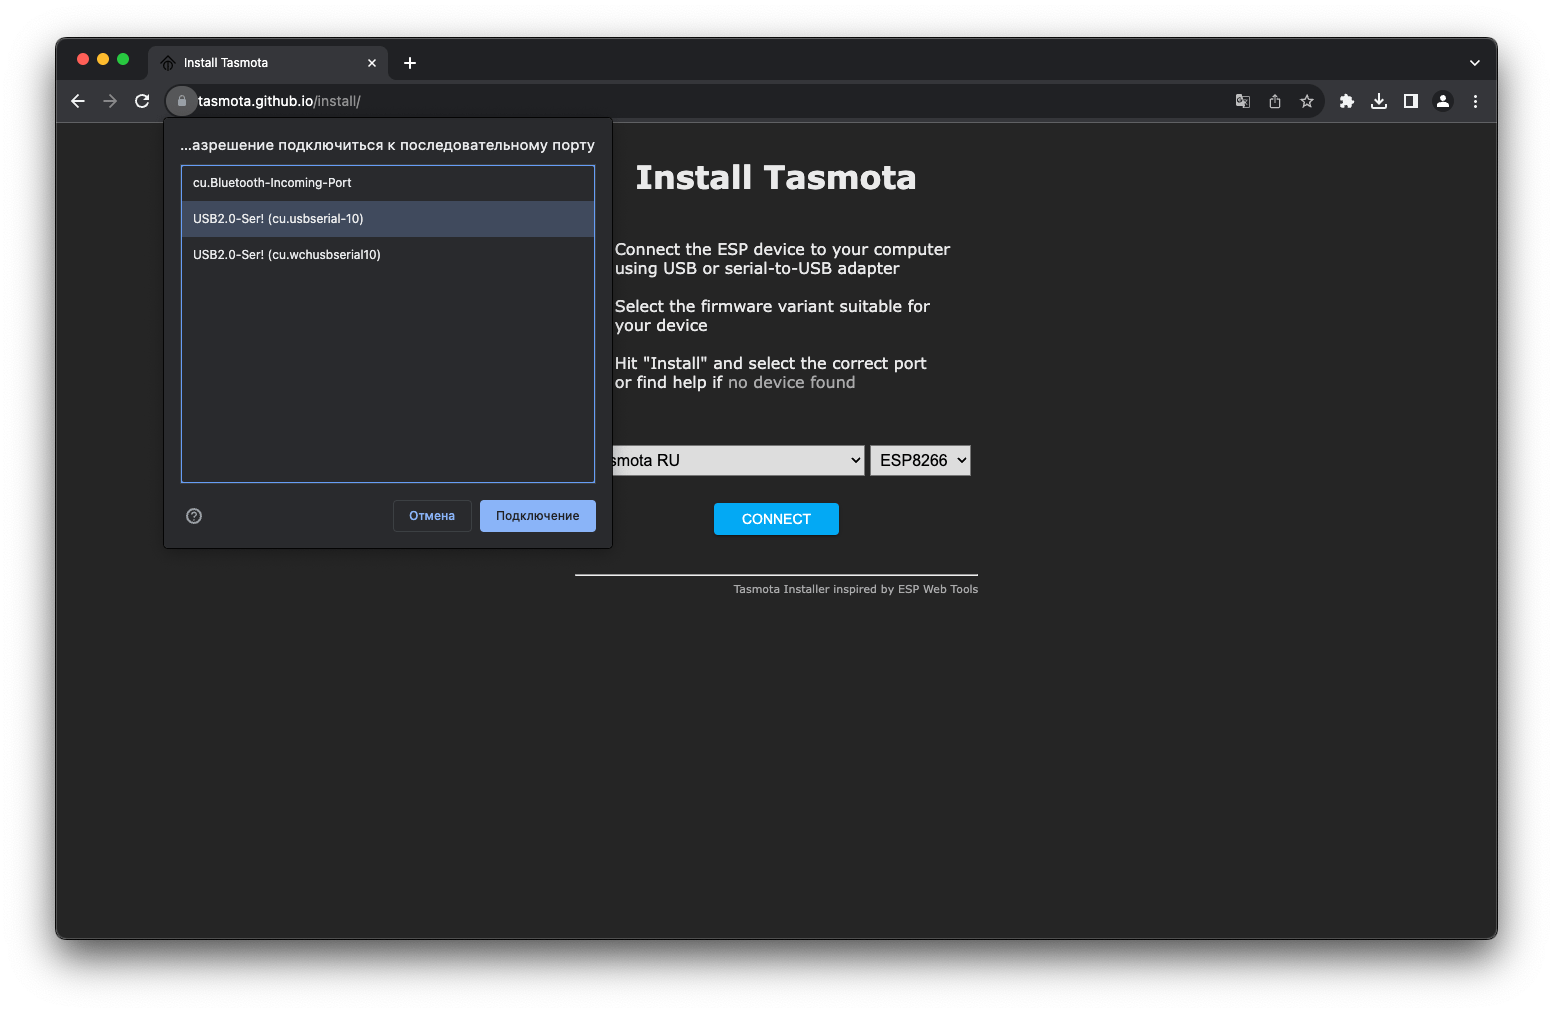This screenshot has width=1553, height=1013.
Task: Click the share page icon
Action: (x=1274, y=101)
